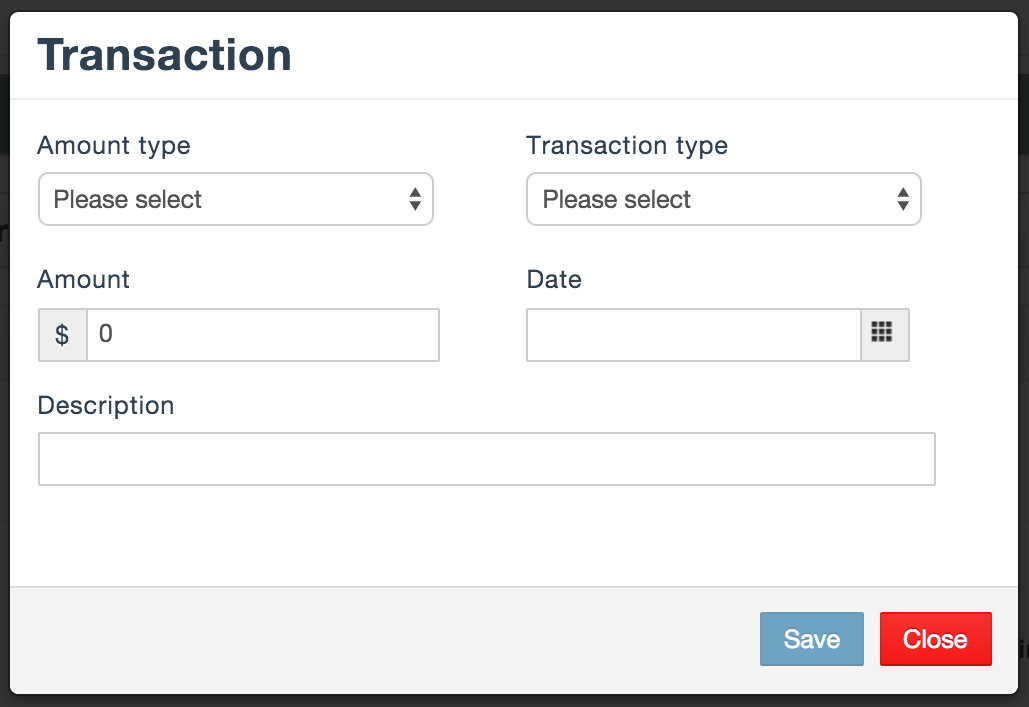Click the 'Date' field label

[554, 280]
